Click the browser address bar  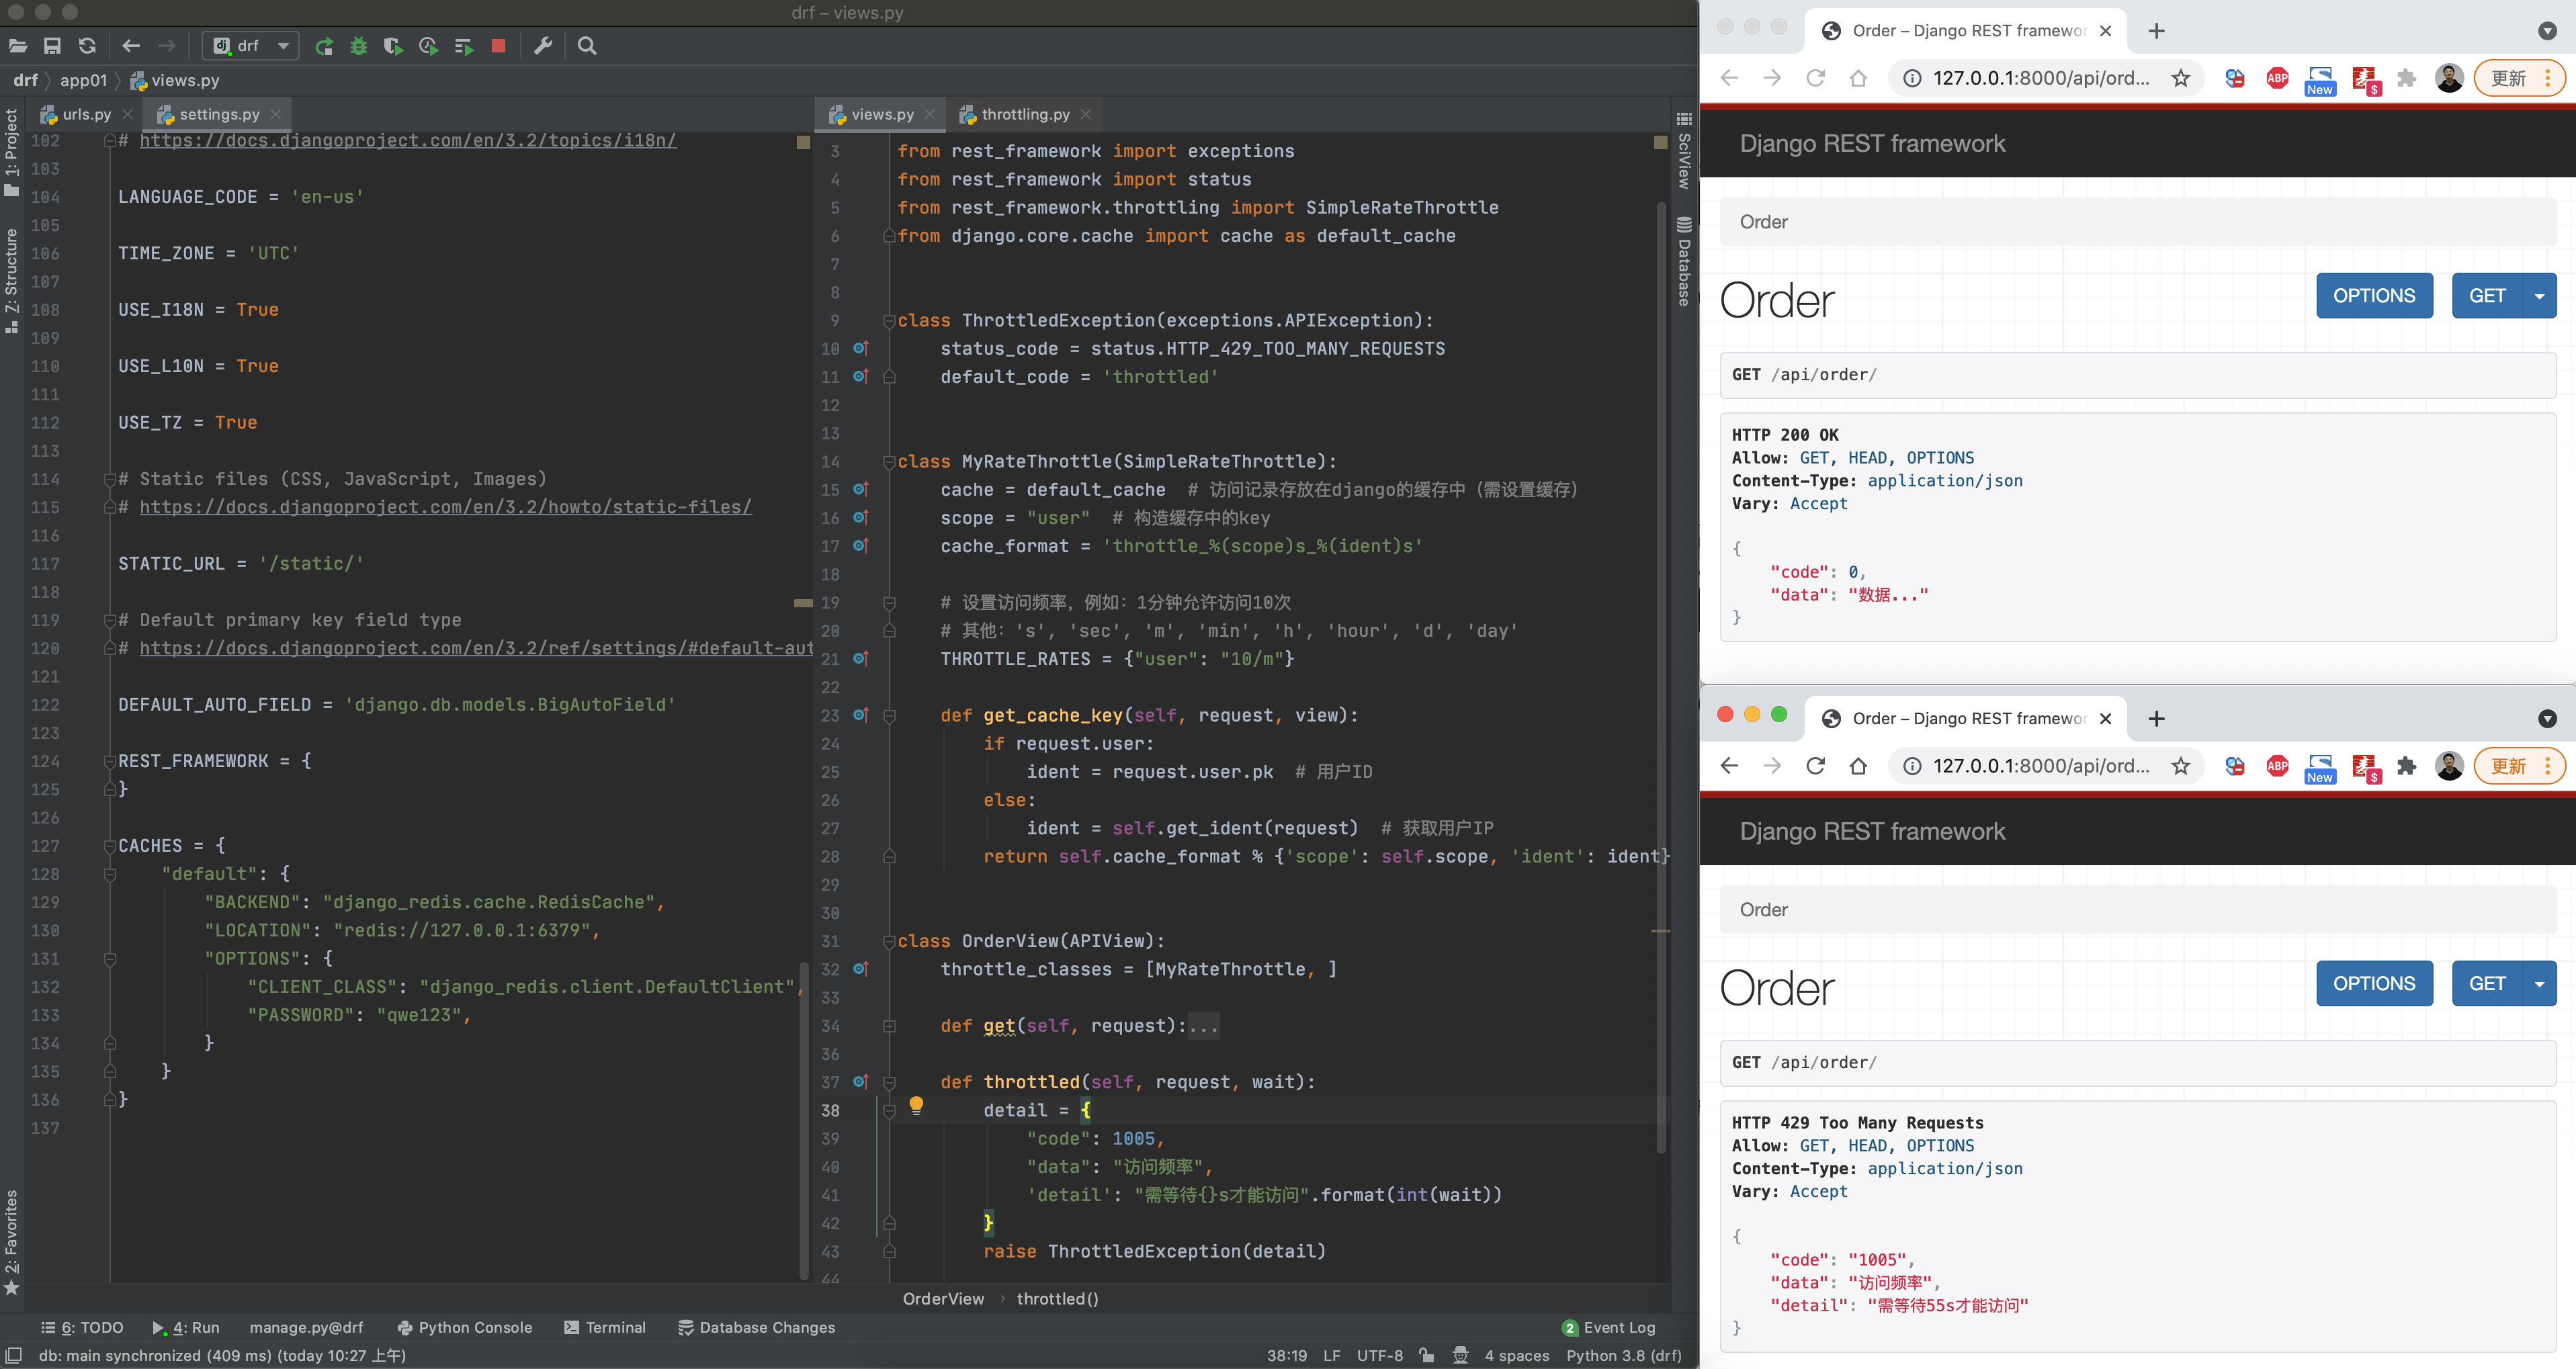(2045, 77)
